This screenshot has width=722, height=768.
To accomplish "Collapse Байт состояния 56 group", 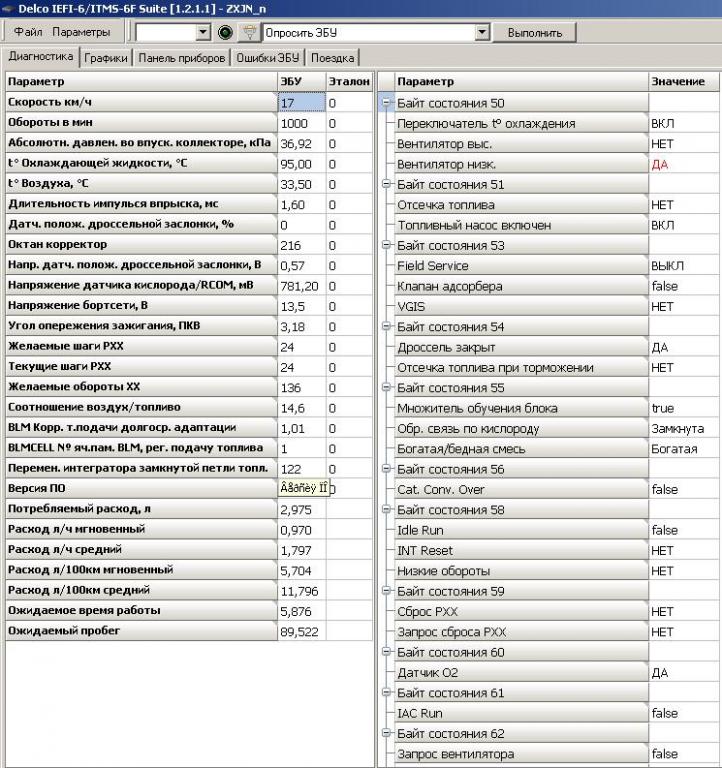I will (386, 469).
